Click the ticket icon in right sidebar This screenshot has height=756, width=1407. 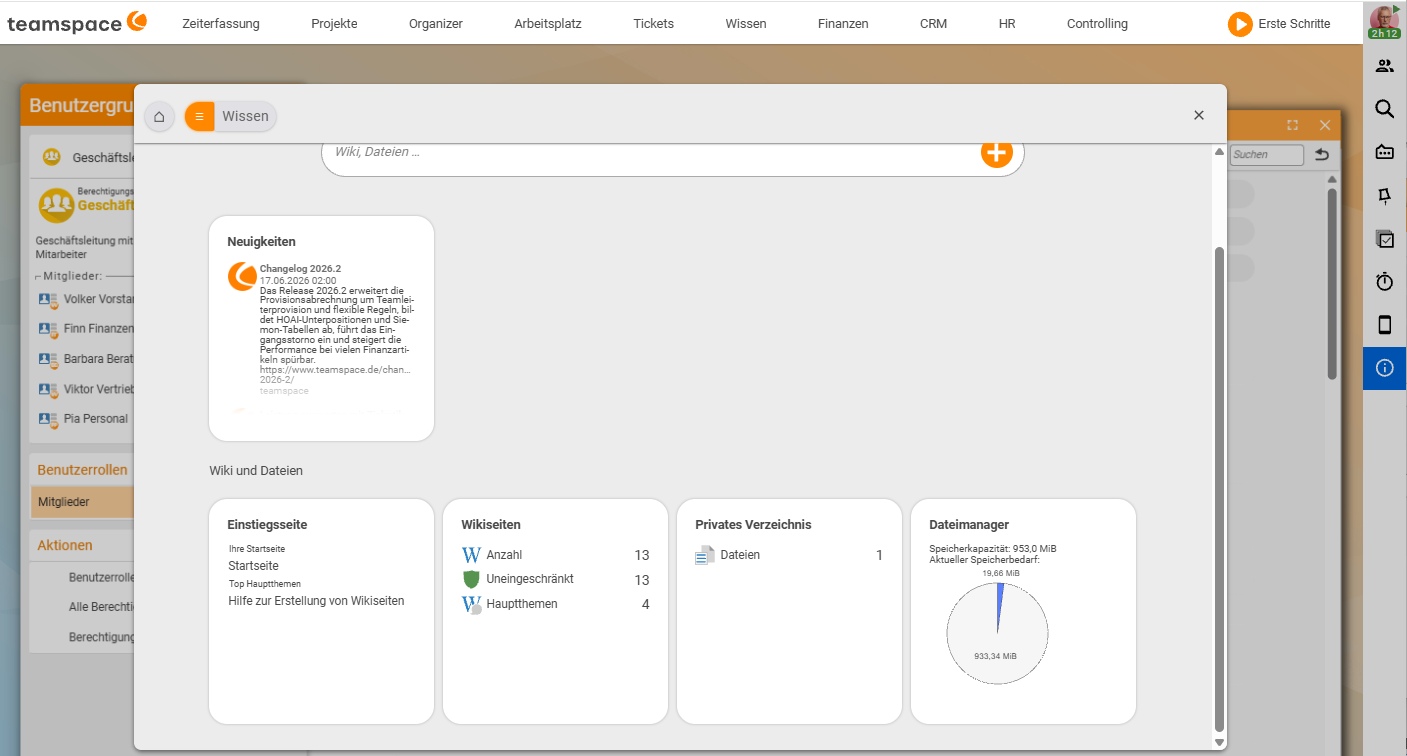1385,152
